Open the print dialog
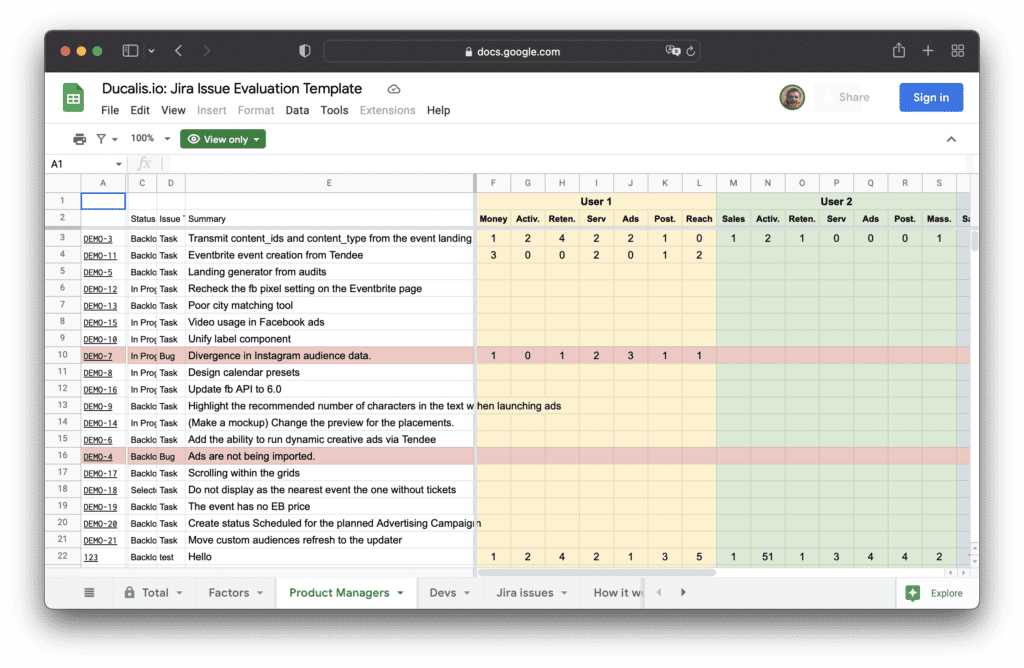1024x668 pixels. click(x=79, y=138)
